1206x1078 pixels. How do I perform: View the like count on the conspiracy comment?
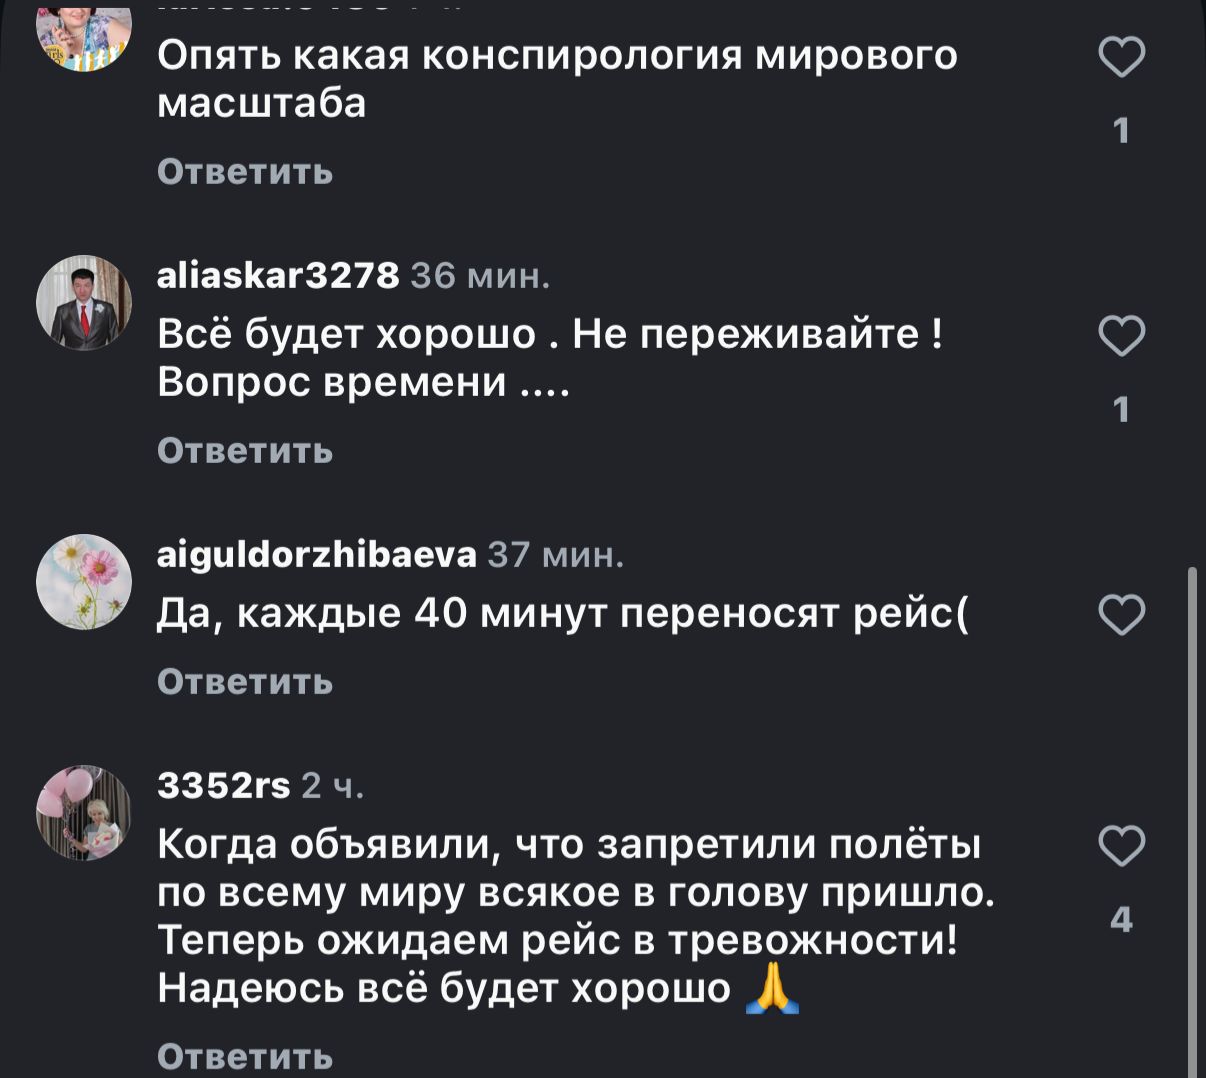(x=1121, y=130)
